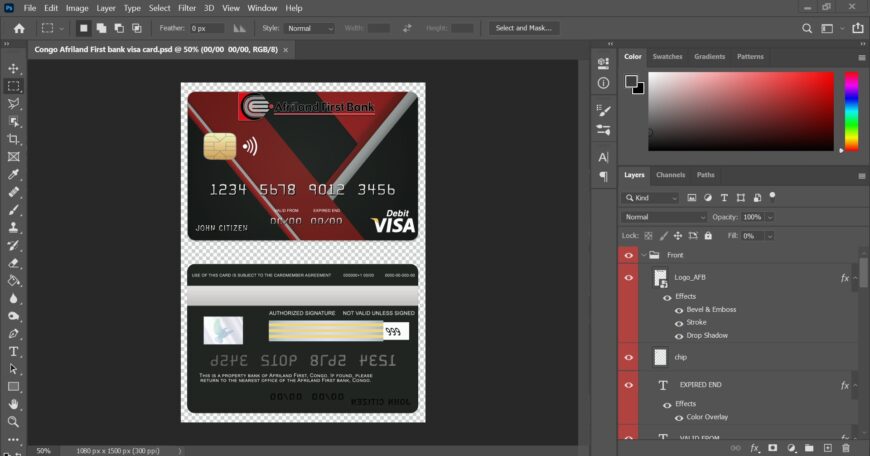Open the Layer menu
Screen dimensions: 870x456
105,8
